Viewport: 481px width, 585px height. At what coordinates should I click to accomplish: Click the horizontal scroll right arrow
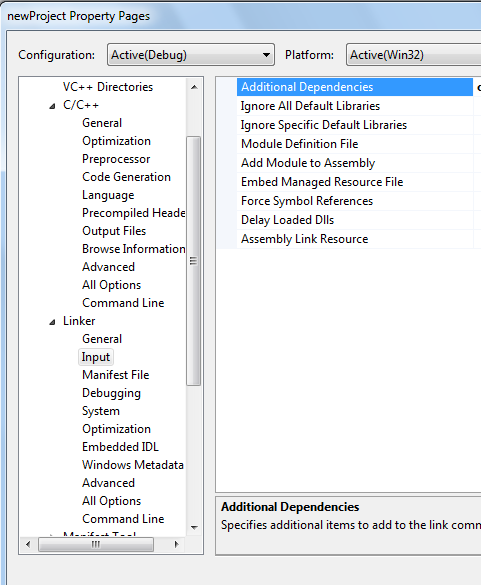(177, 544)
